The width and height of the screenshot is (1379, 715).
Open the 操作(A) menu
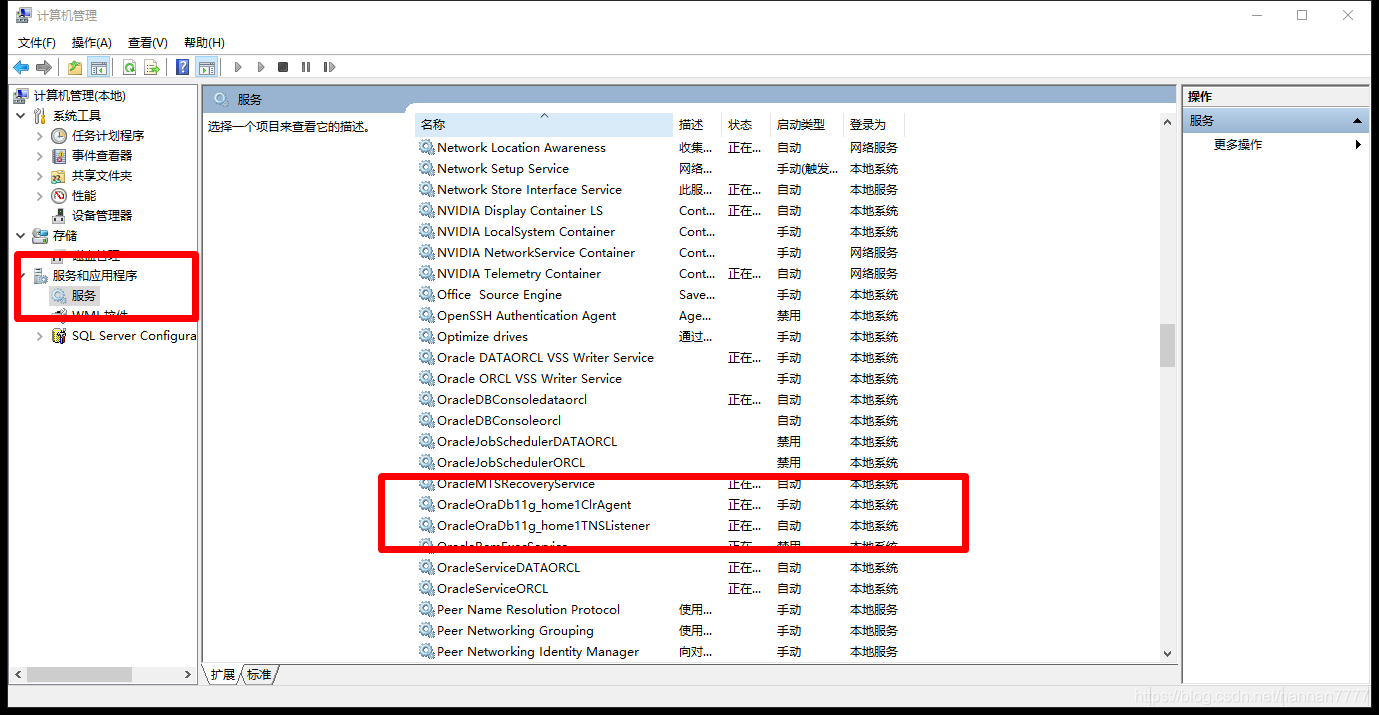click(x=92, y=42)
